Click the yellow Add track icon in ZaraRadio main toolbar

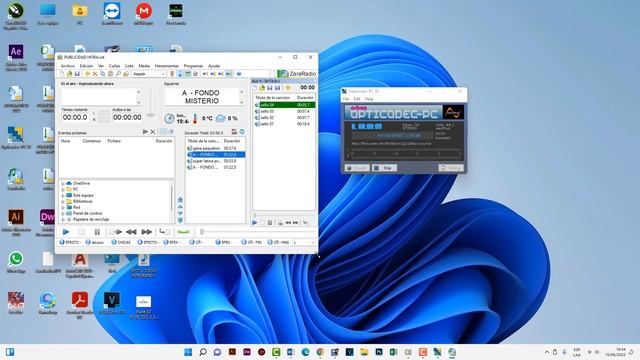point(87,74)
